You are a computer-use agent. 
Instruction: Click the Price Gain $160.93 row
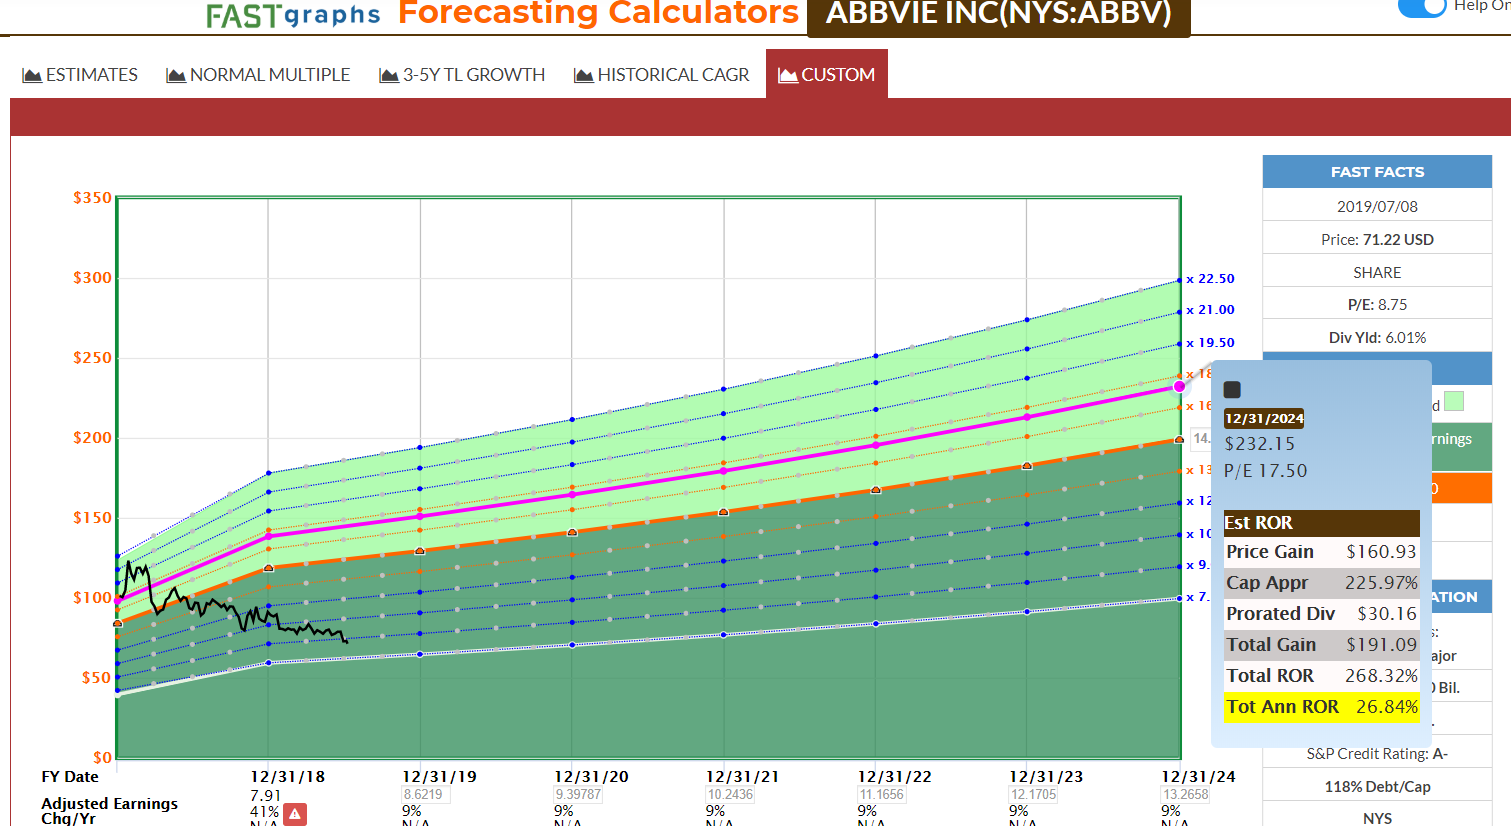click(1322, 552)
